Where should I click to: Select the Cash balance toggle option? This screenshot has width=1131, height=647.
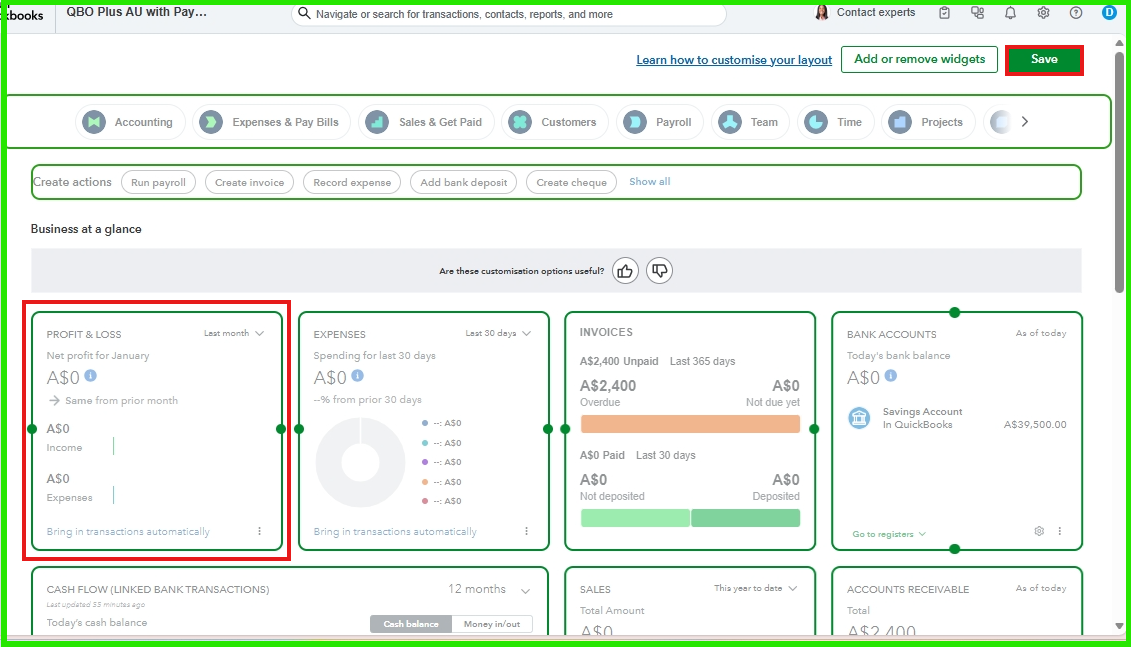coord(410,624)
